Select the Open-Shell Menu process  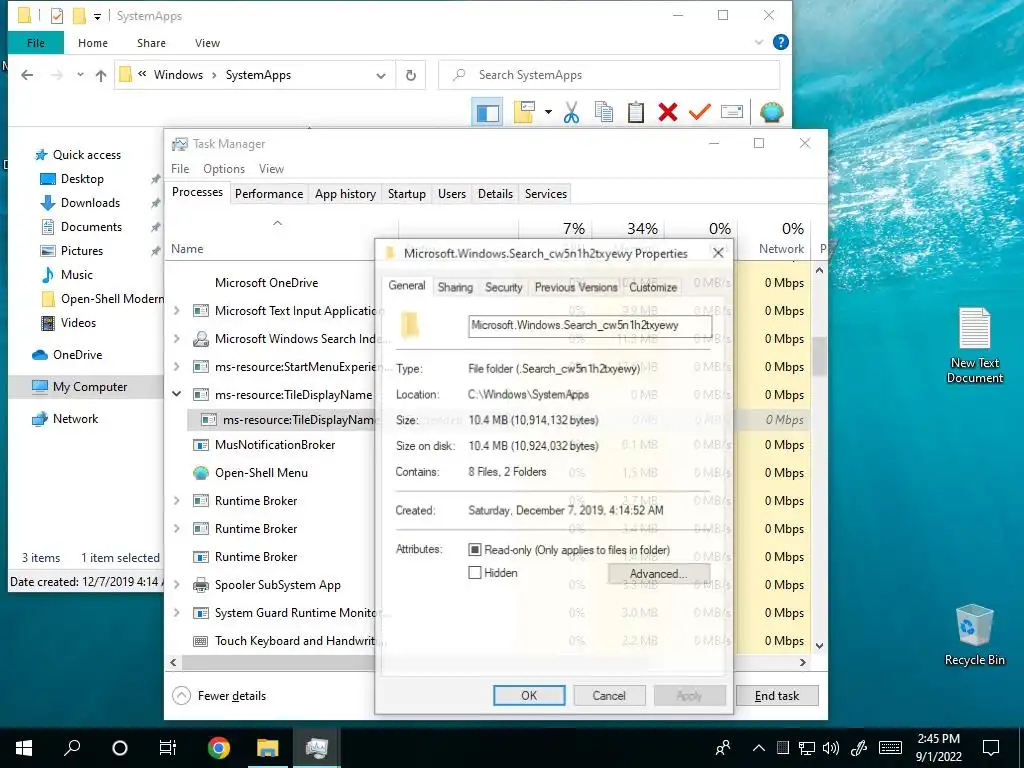(261, 473)
